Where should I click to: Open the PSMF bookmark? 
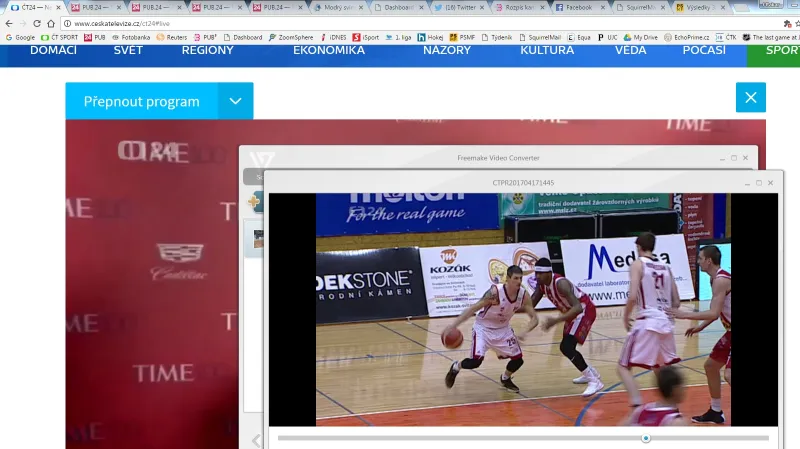click(462, 37)
